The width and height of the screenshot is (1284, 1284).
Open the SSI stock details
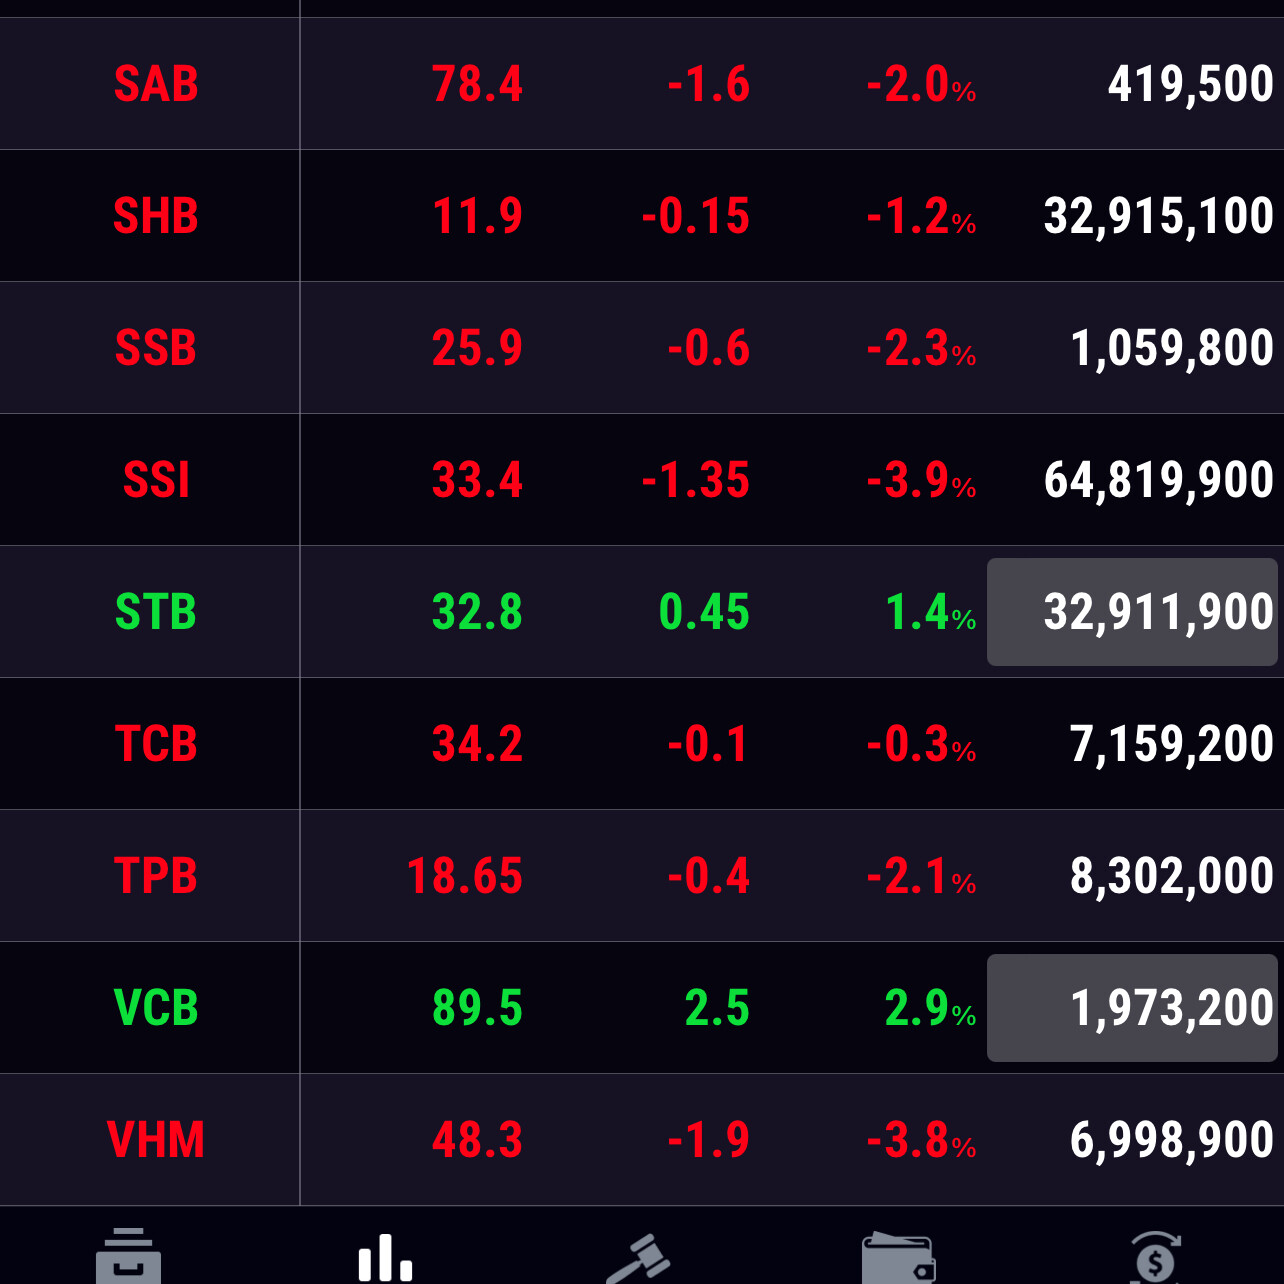coord(156,480)
